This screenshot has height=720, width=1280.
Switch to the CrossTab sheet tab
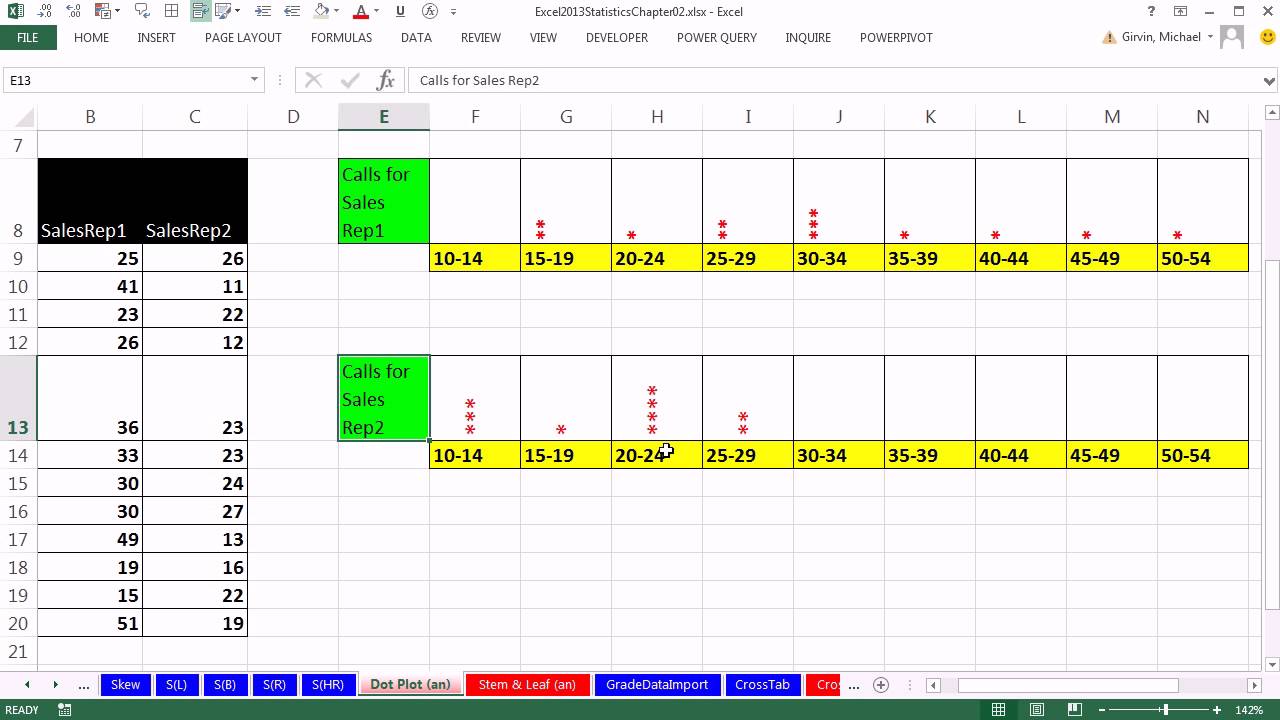click(763, 685)
